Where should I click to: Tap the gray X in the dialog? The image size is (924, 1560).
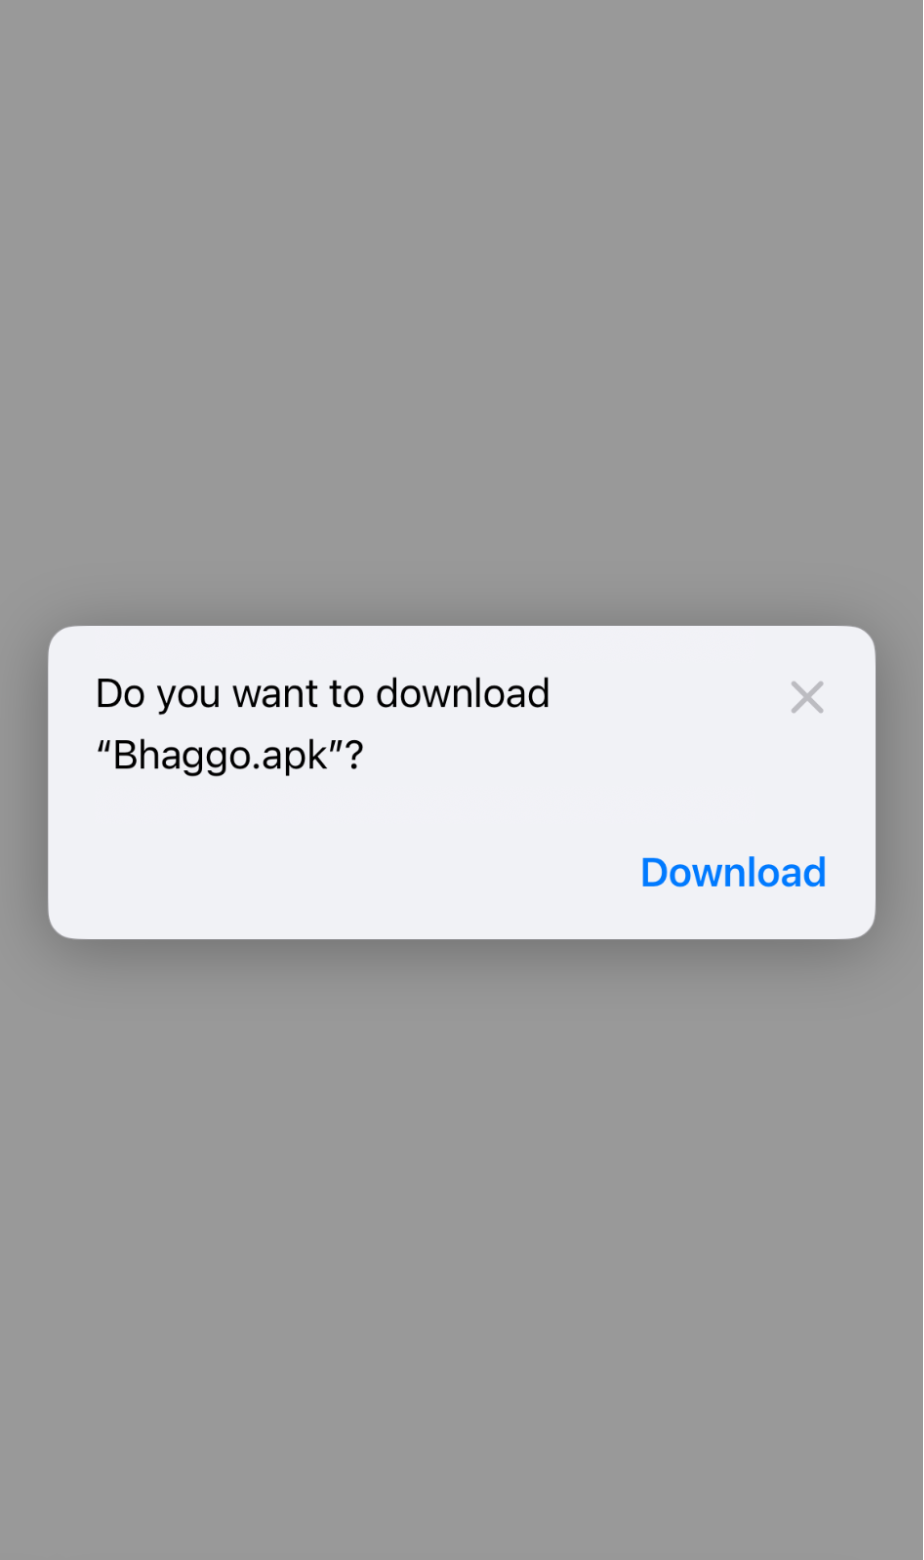click(807, 697)
